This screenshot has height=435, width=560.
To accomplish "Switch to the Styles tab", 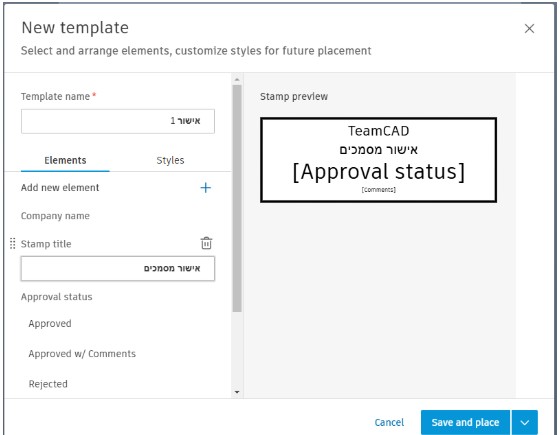I will (170, 160).
